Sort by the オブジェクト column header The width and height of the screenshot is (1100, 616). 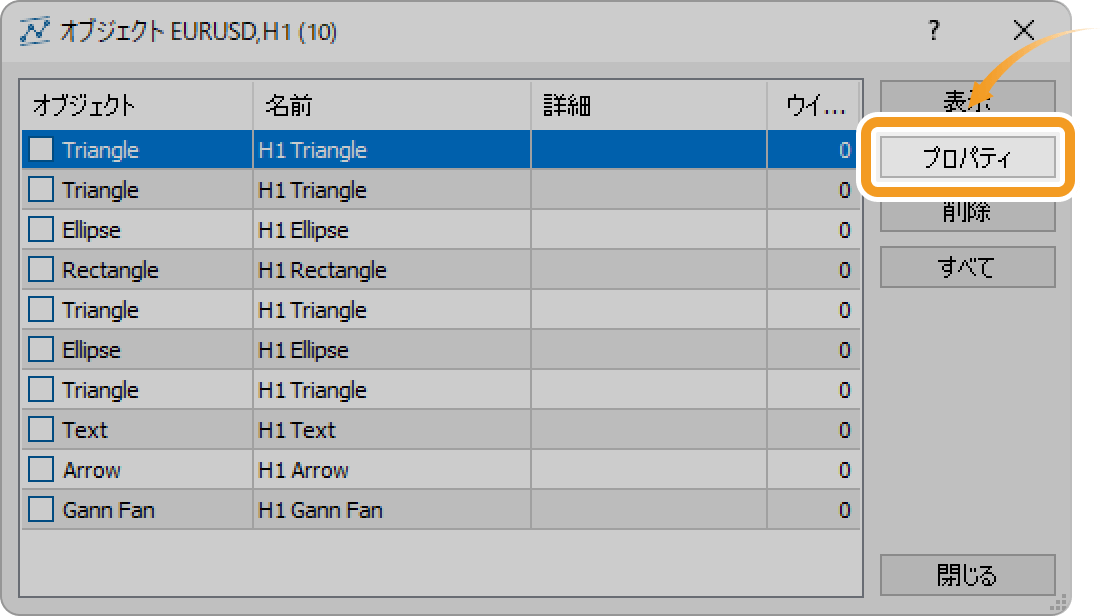point(137,105)
